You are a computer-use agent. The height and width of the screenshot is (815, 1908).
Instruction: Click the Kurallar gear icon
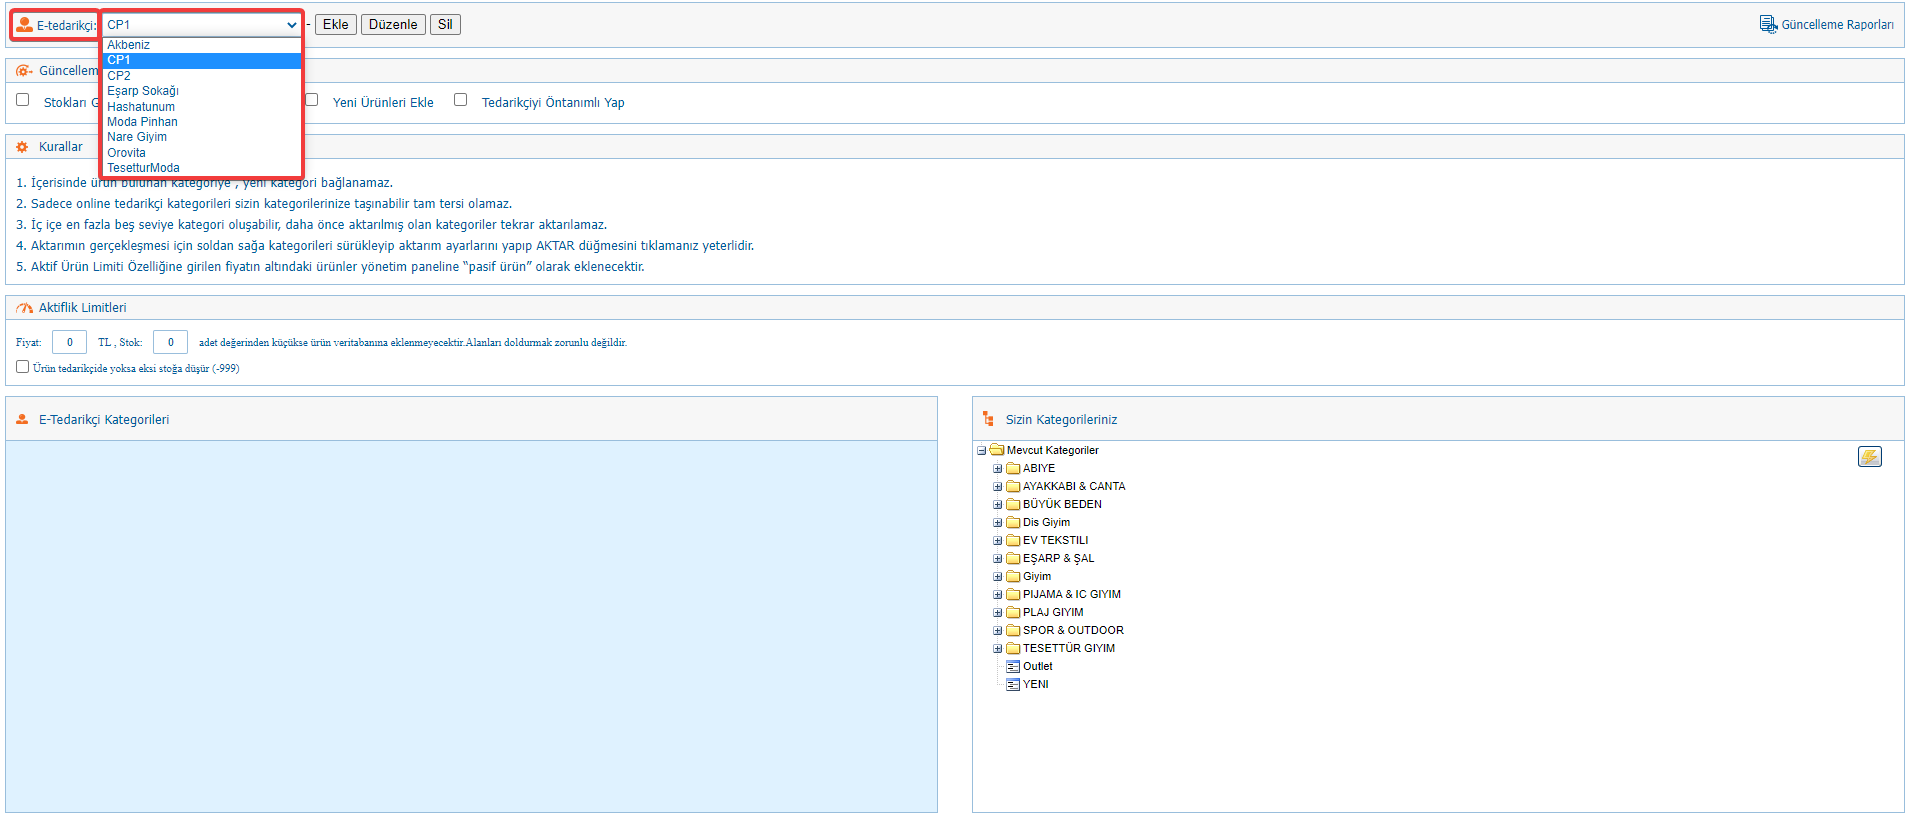click(23, 147)
